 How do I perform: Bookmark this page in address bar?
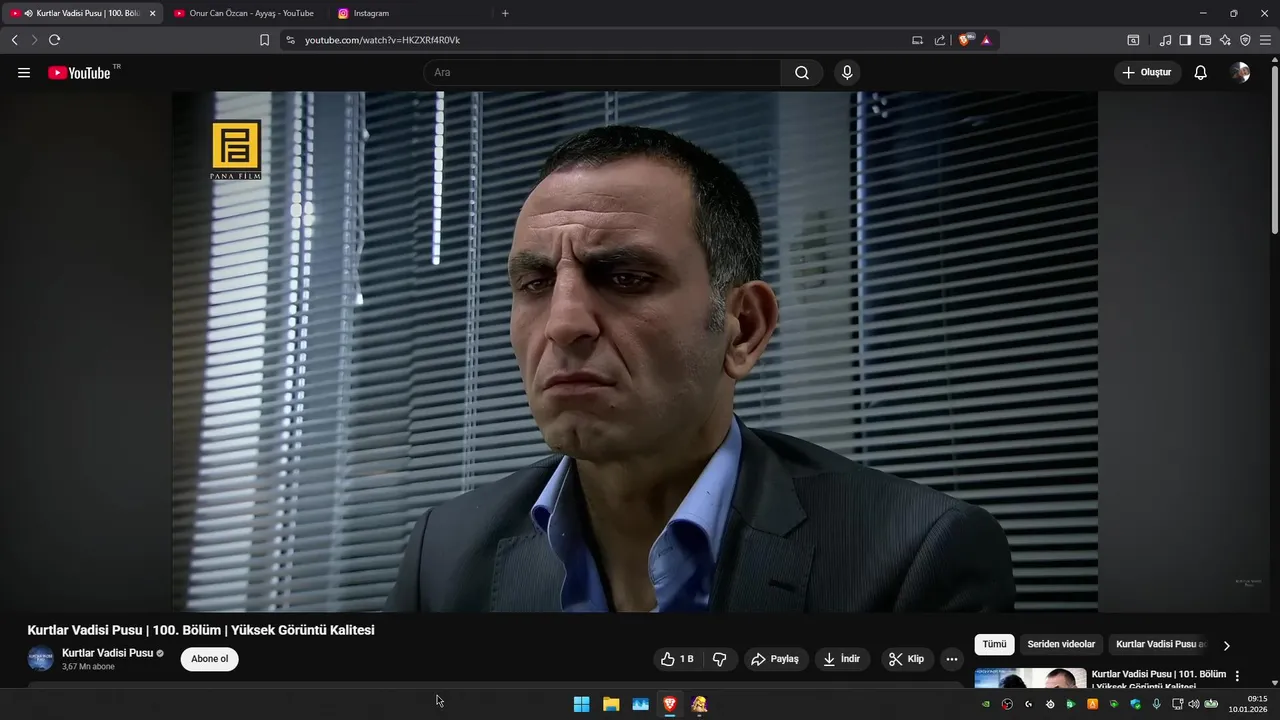point(264,40)
